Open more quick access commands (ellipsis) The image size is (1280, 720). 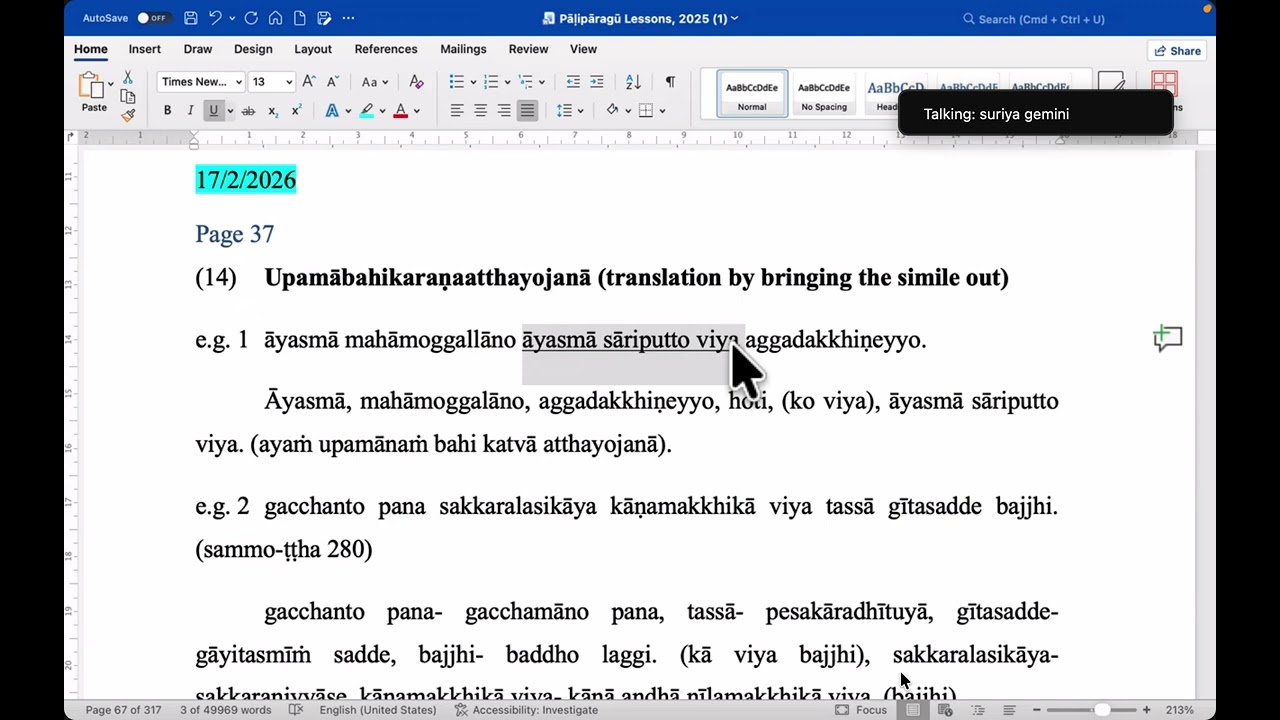pos(348,18)
